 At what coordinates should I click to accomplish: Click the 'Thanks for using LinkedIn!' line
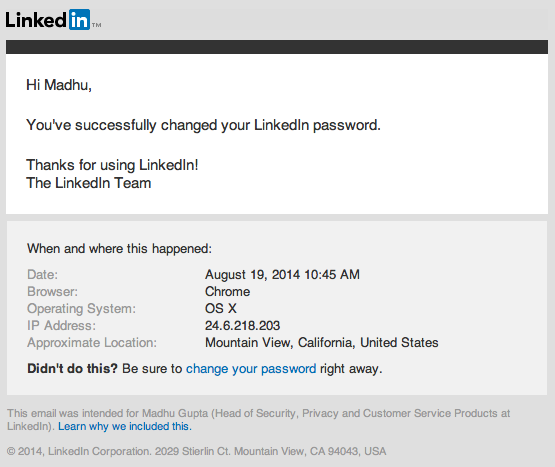pyautogui.click(x=112, y=165)
